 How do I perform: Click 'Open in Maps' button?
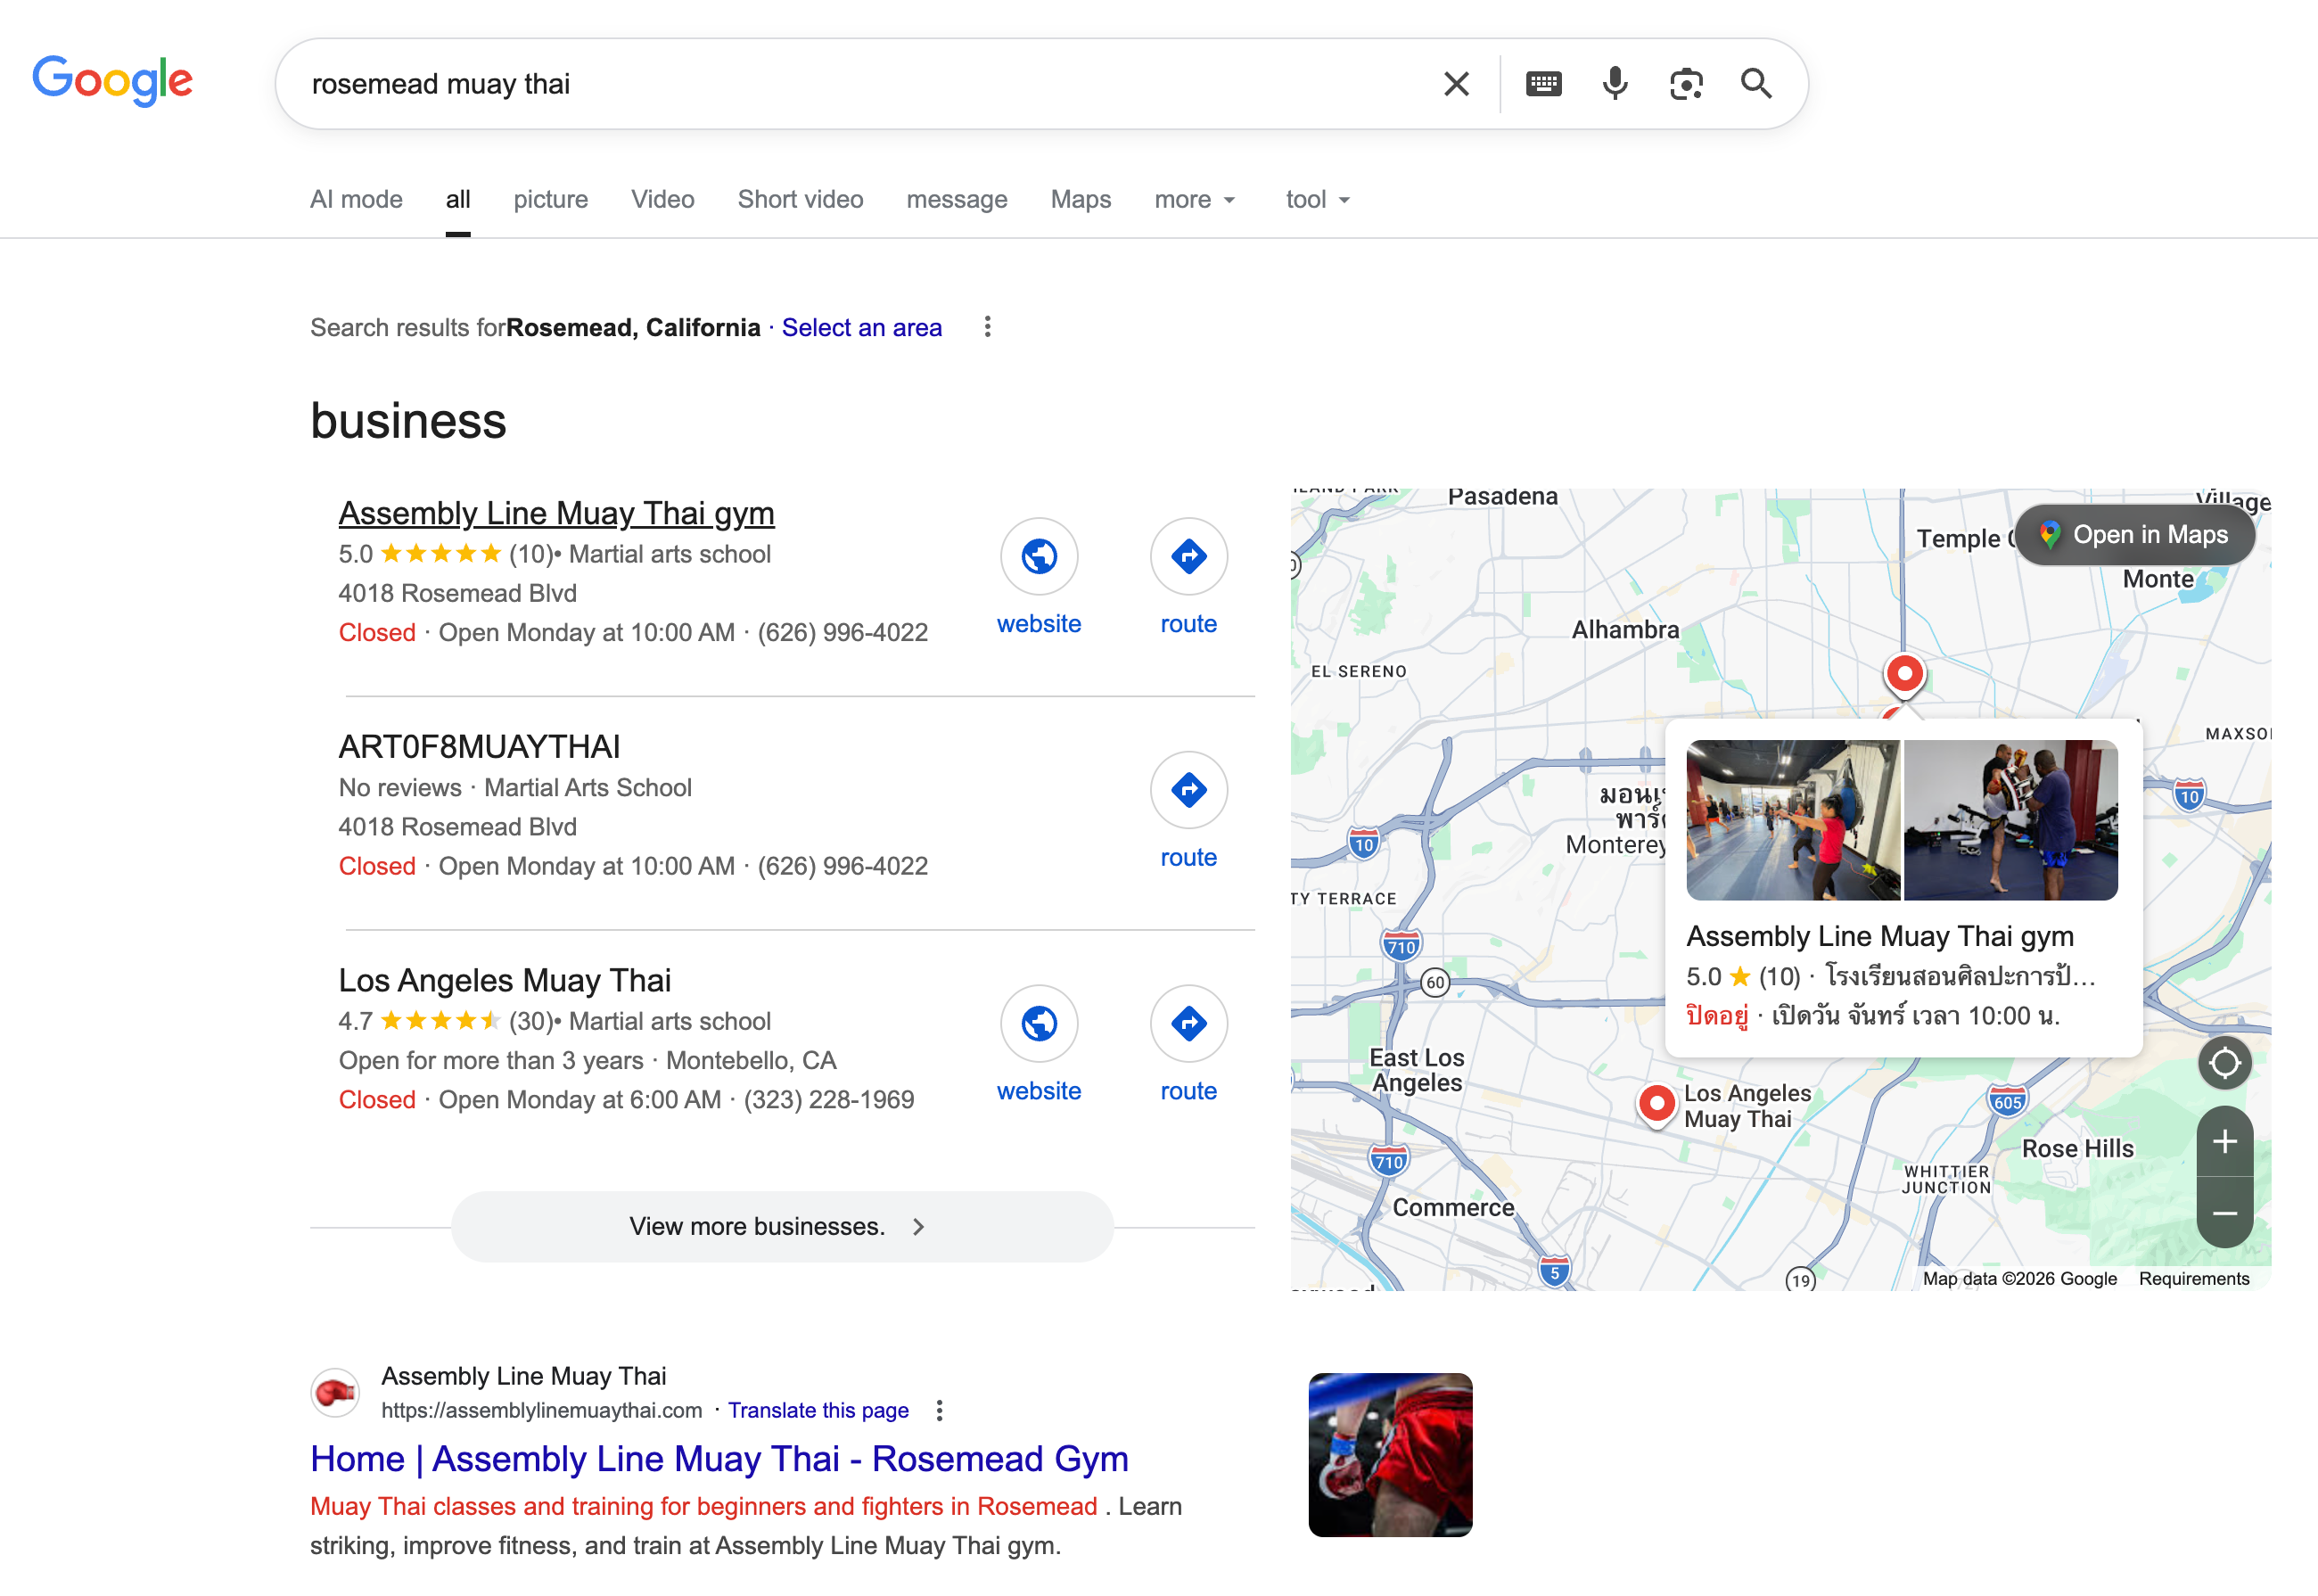click(2134, 534)
